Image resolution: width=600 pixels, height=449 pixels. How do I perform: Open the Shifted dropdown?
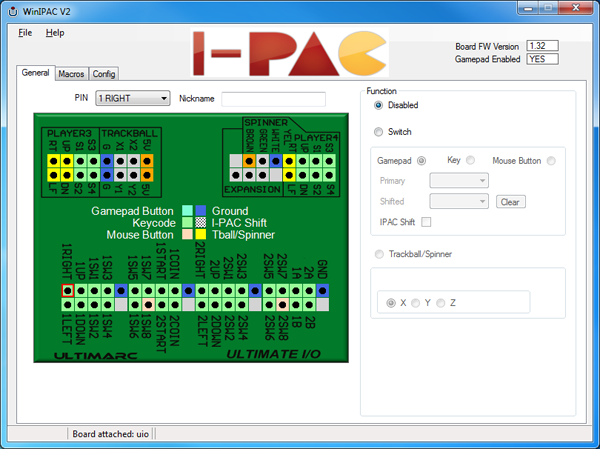(459, 201)
